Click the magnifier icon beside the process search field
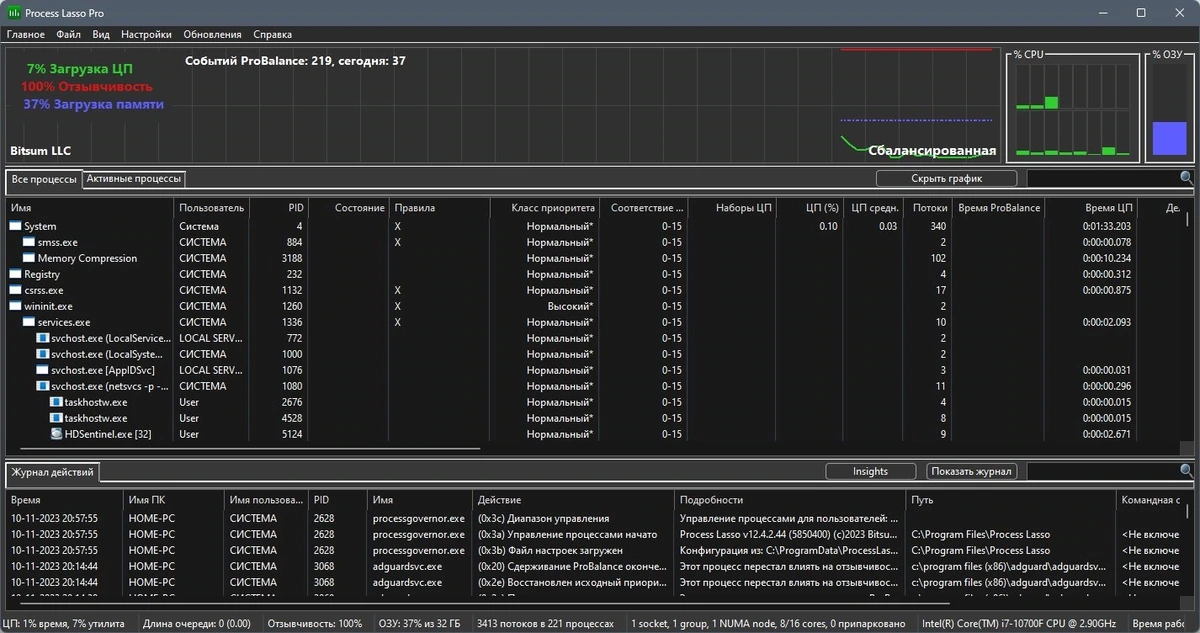 1186,178
